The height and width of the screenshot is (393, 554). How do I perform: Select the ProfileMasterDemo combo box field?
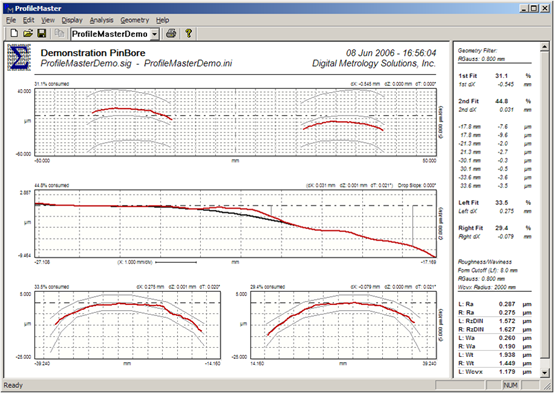115,34
